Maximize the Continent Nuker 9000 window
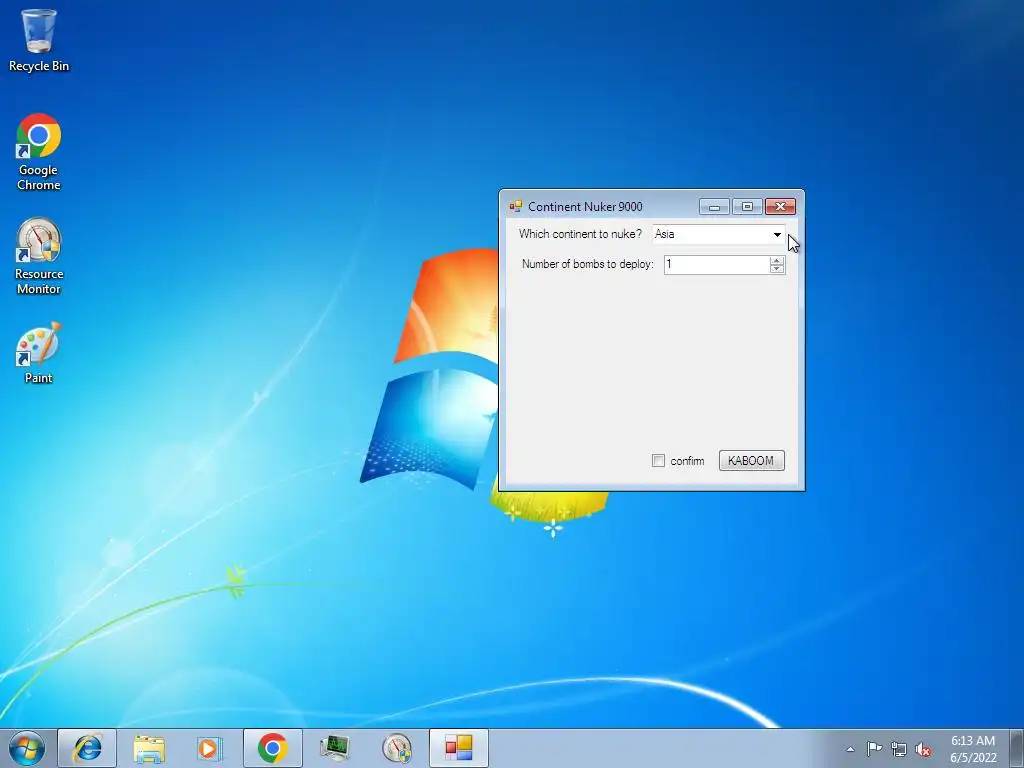The width and height of the screenshot is (1024, 768). 747,207
